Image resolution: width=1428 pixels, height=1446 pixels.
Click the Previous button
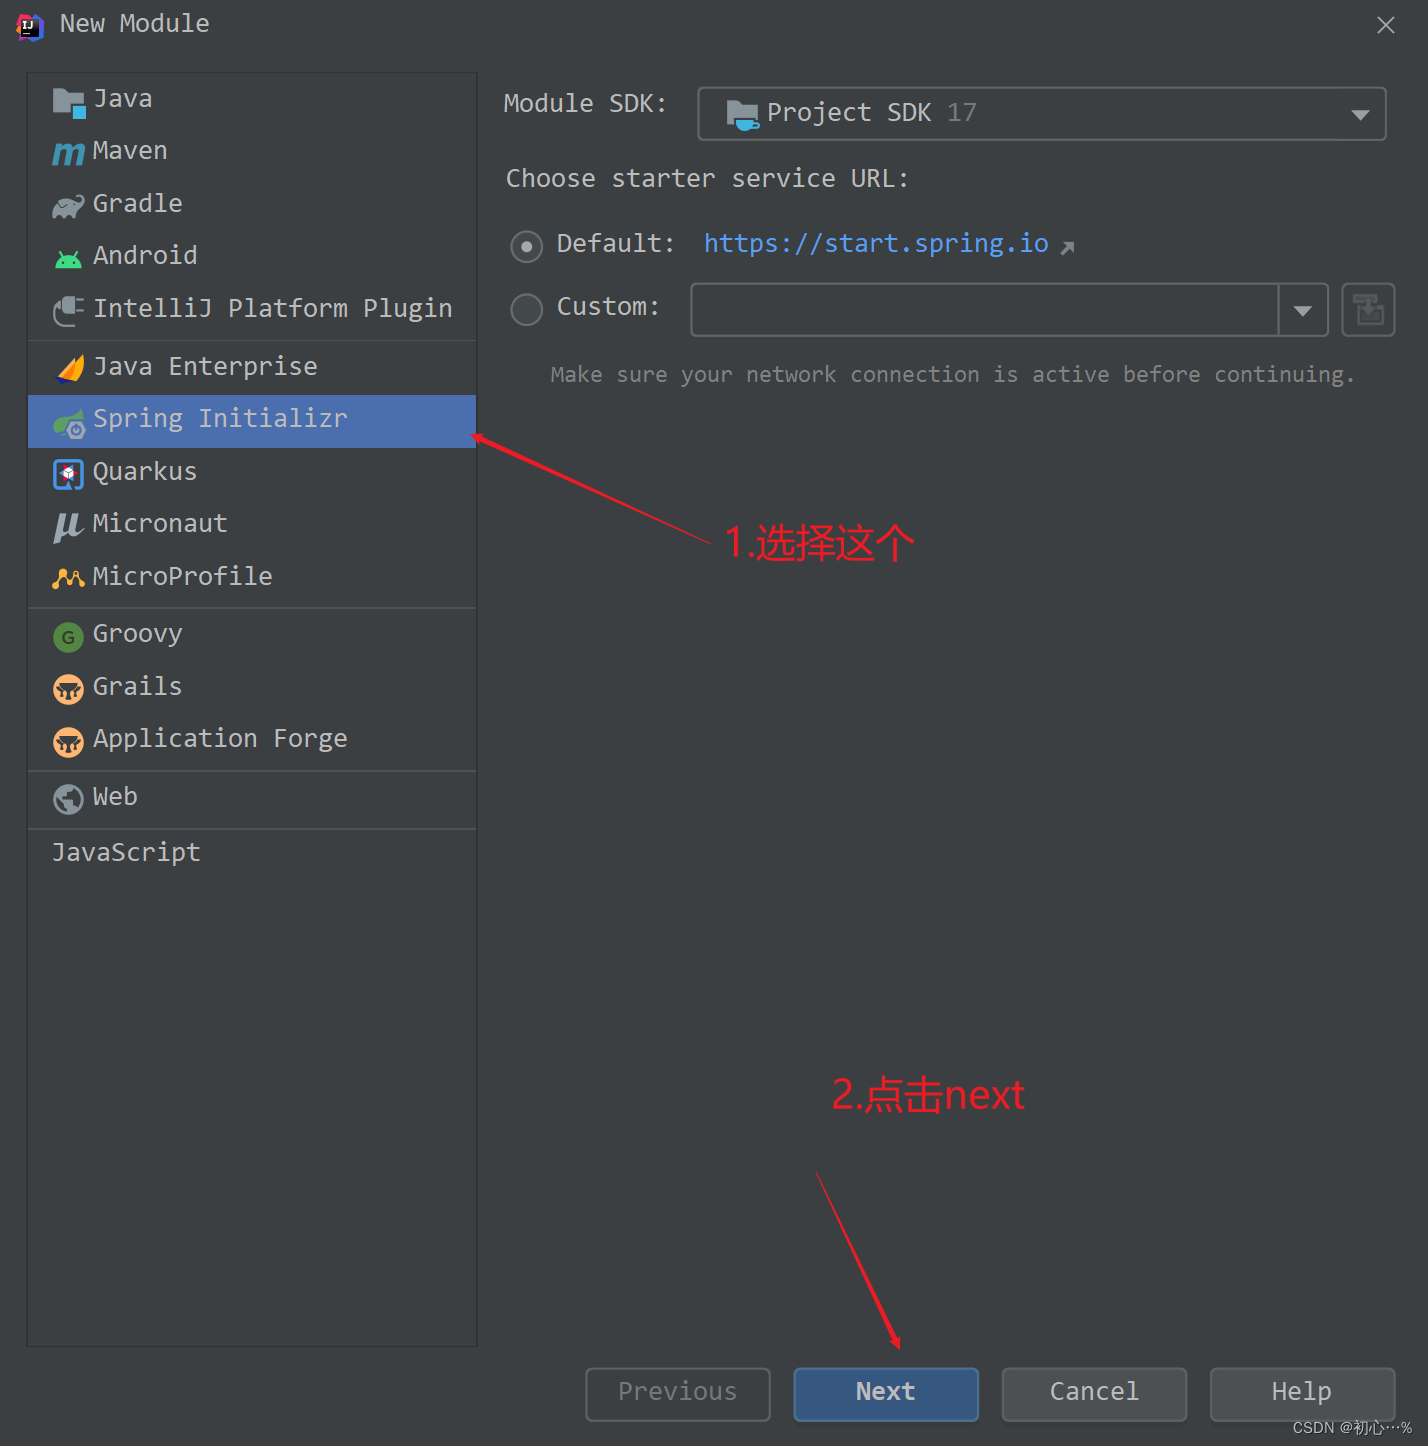[x=677, y=1393]
